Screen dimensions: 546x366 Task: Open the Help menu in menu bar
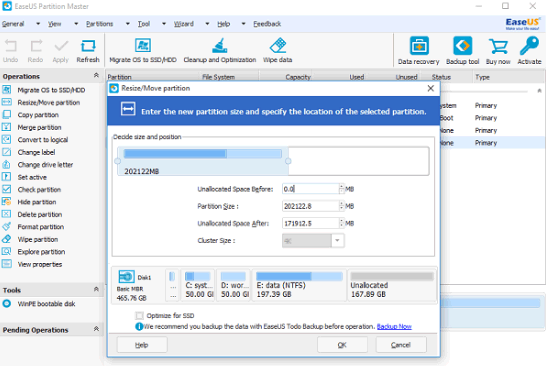point(224,24)
